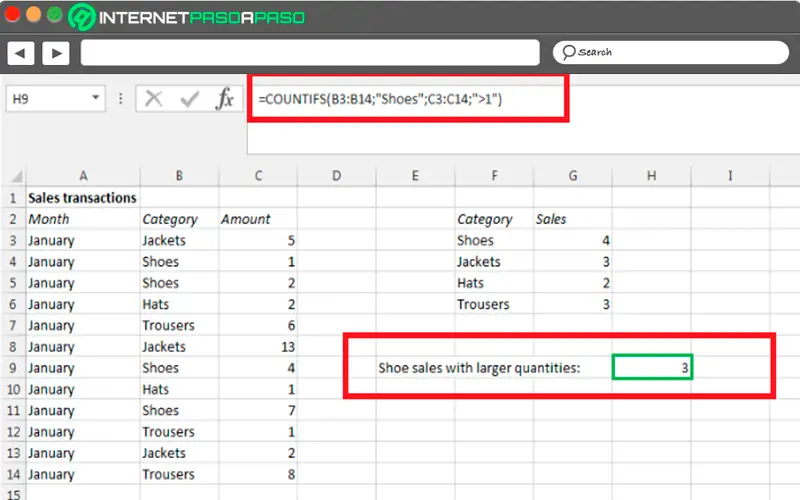
Task: Select cell F3 containing 'Shoes'
Action: pos(494,240)
